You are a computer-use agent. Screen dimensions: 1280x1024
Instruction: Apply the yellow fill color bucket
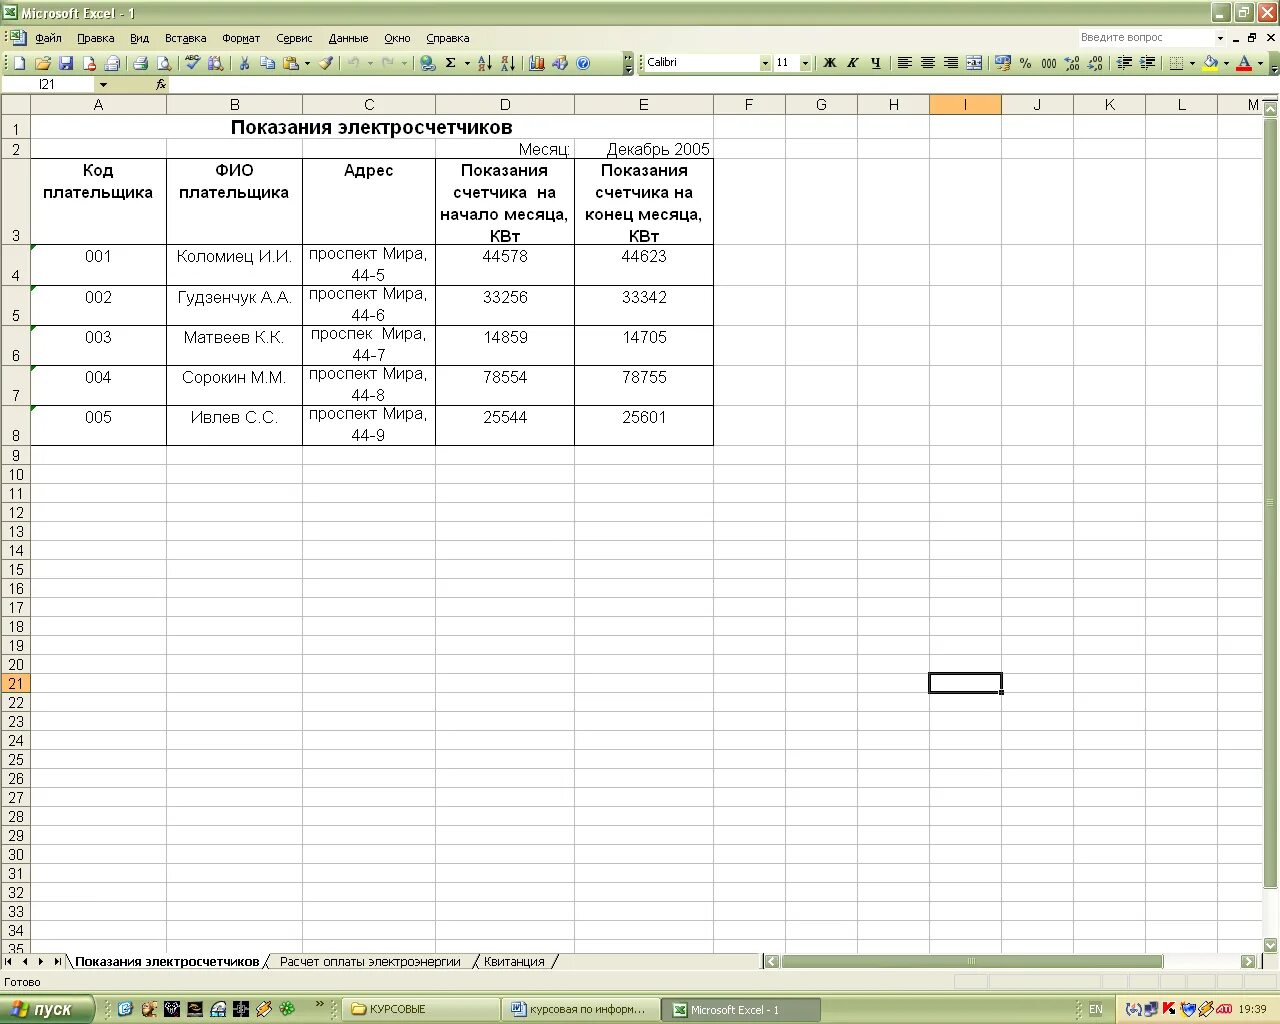[x=1210, y=63]
